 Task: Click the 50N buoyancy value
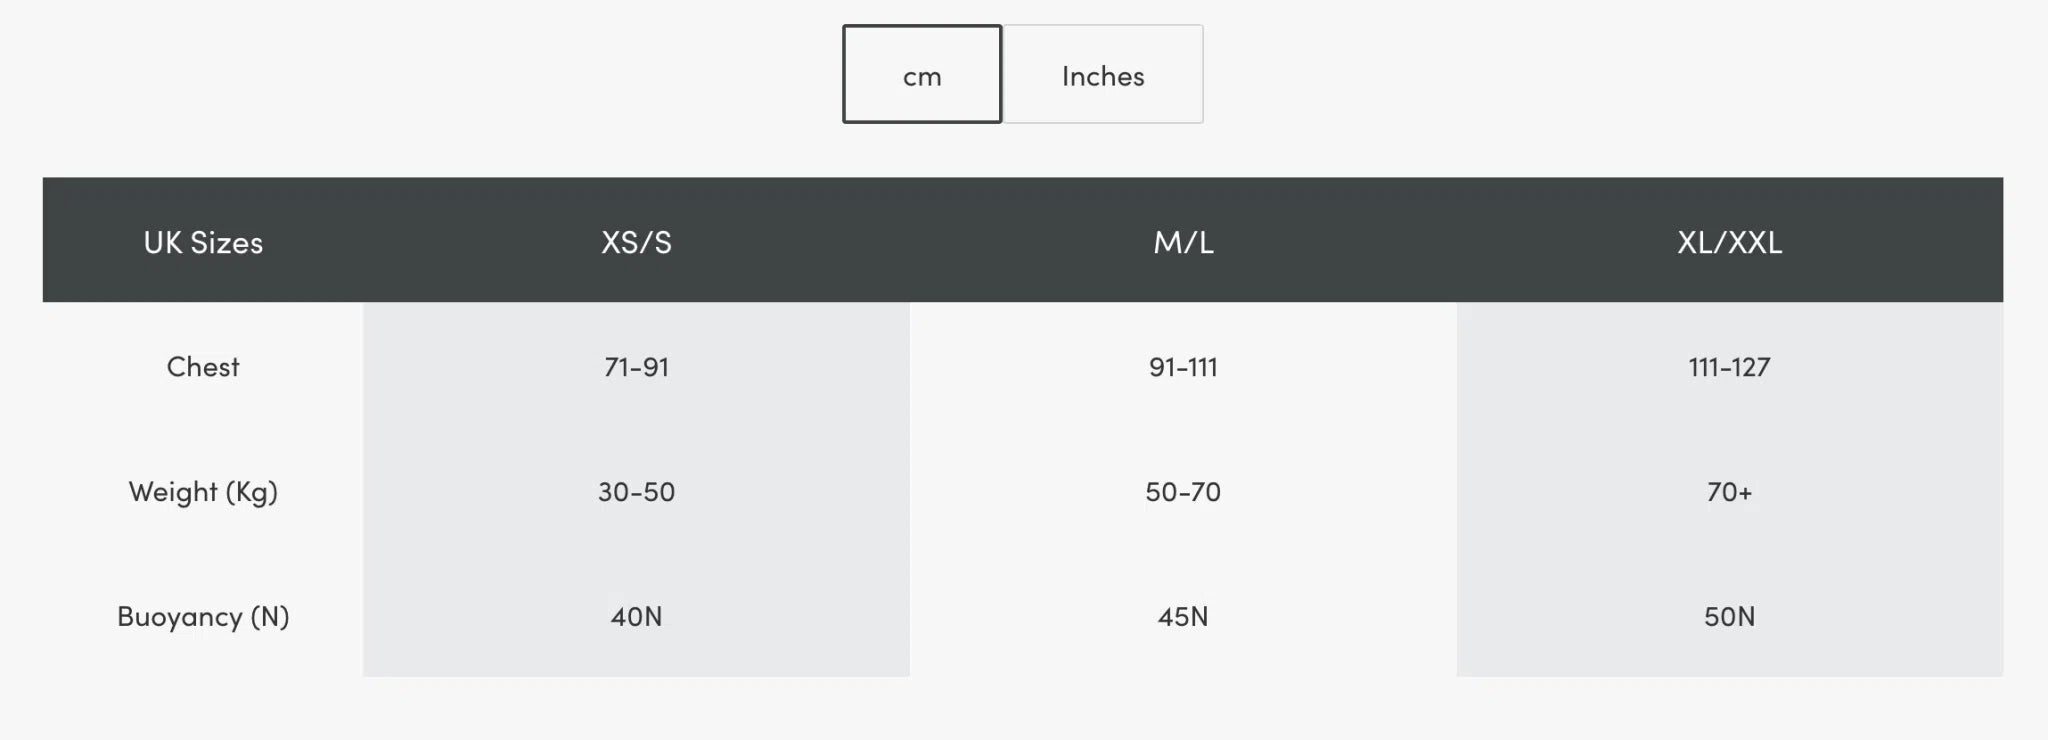1729,617
